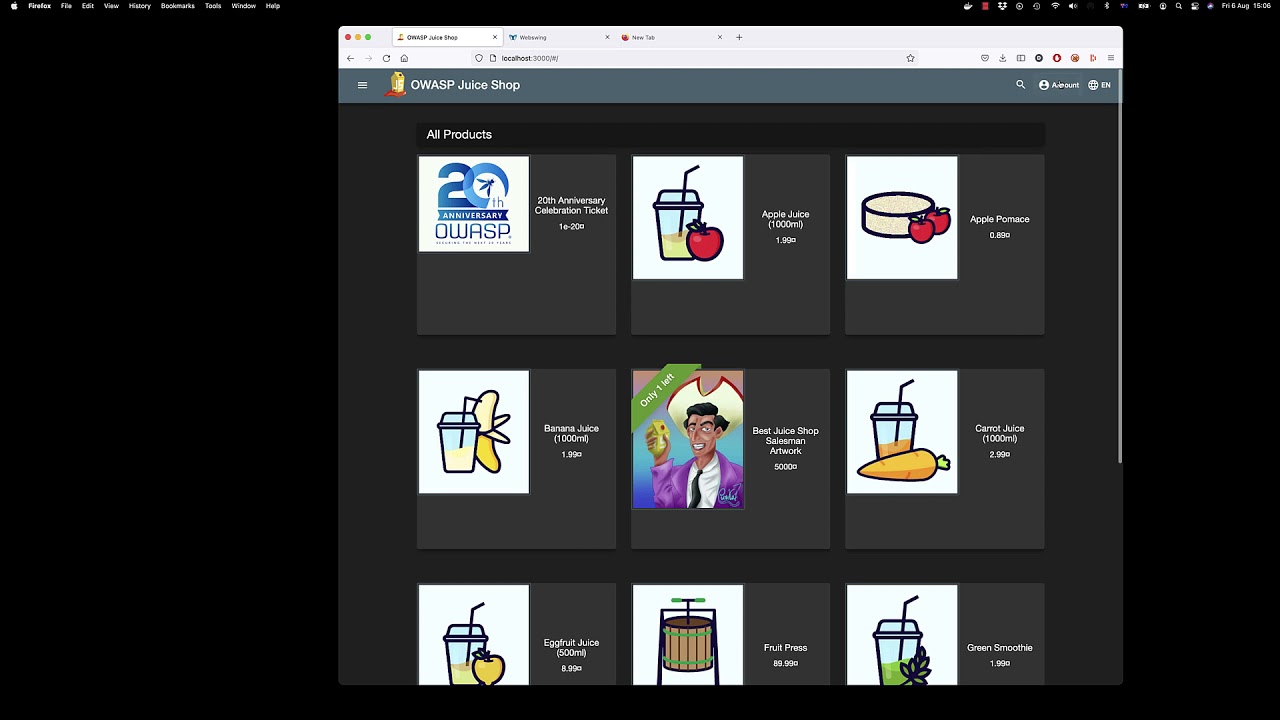This screenshot has width=1280, height=720.
Task: Click the Green Smoothie product name
Action: tap(999, 648)
